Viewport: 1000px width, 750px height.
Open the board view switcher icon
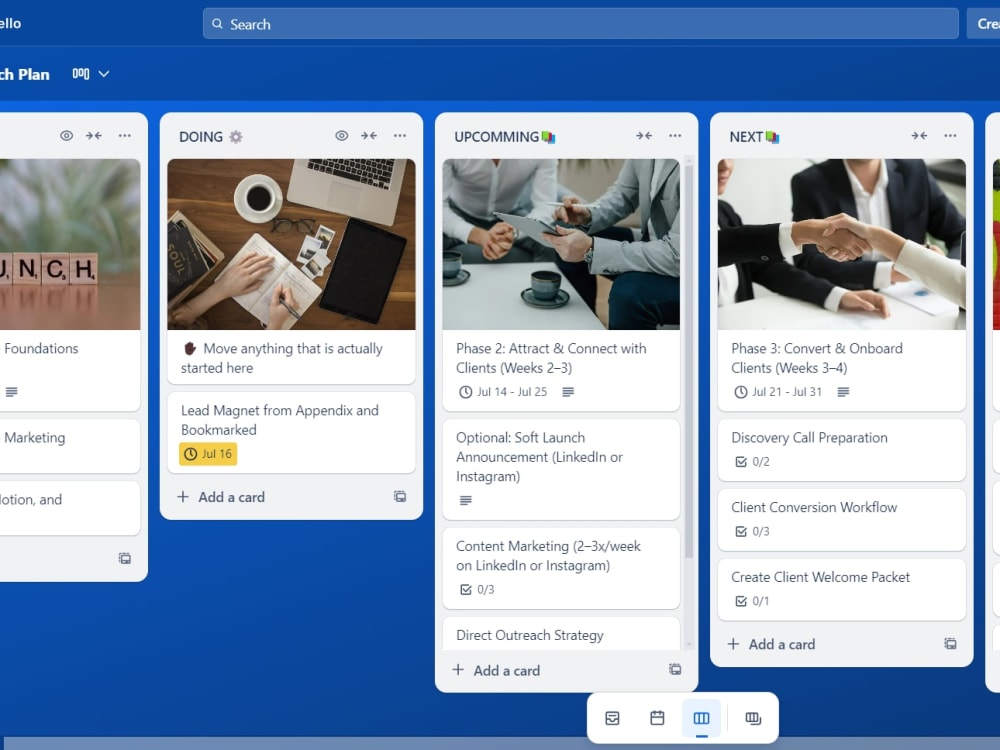pos(81,74)
